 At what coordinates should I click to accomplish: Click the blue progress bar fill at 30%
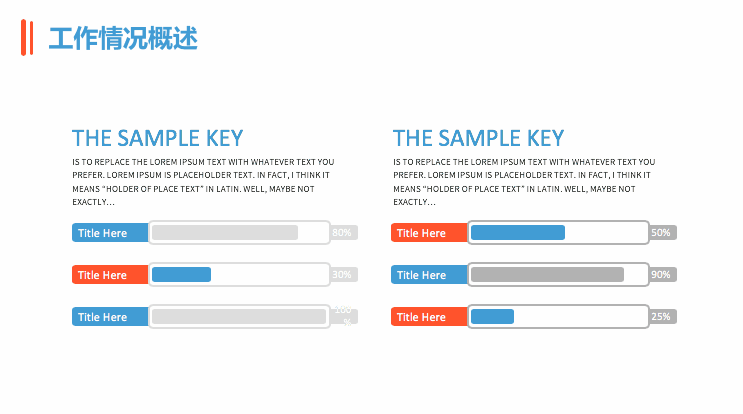[x=181, y=275]
